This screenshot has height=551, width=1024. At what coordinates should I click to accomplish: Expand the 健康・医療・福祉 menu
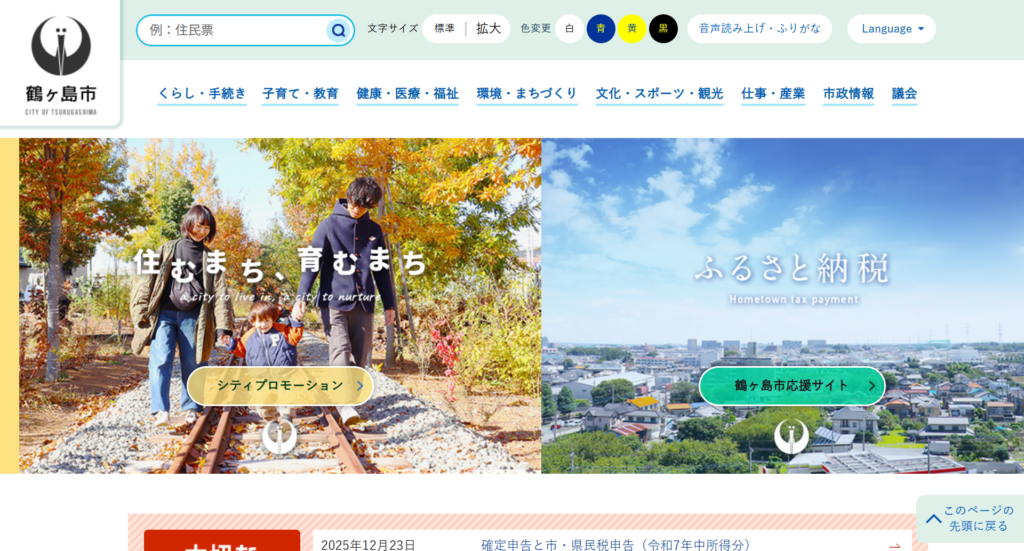407,94
